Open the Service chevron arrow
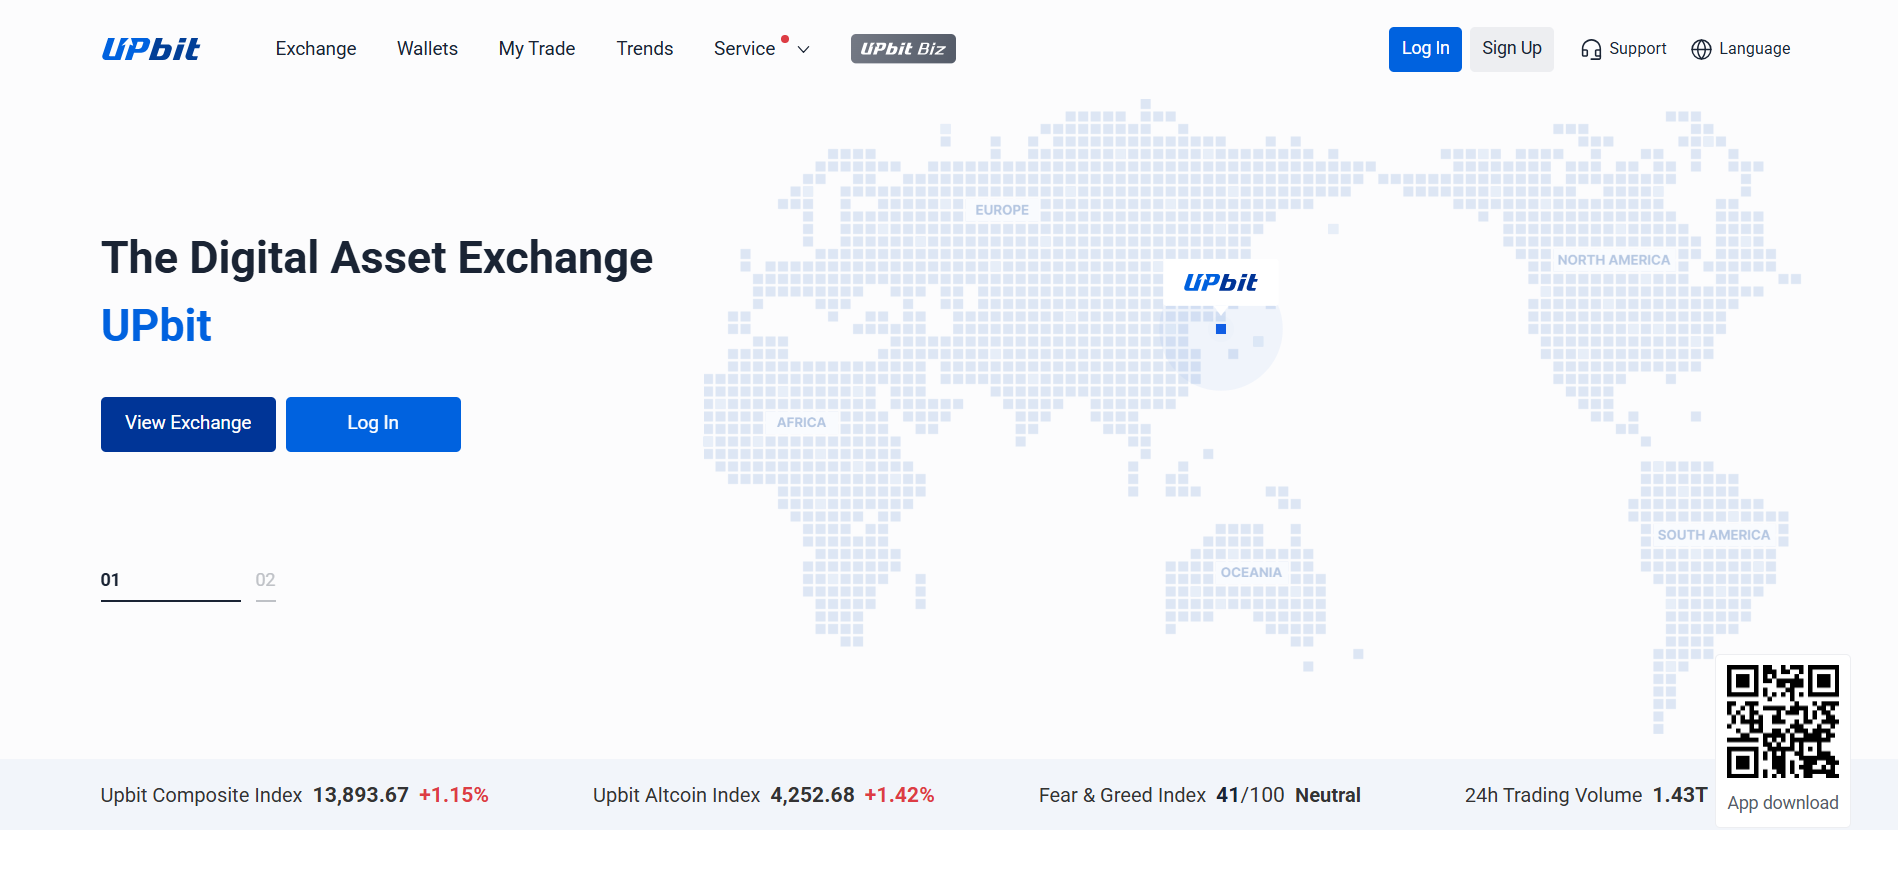This screenshot has height=876, width=1898. [802, 49]
